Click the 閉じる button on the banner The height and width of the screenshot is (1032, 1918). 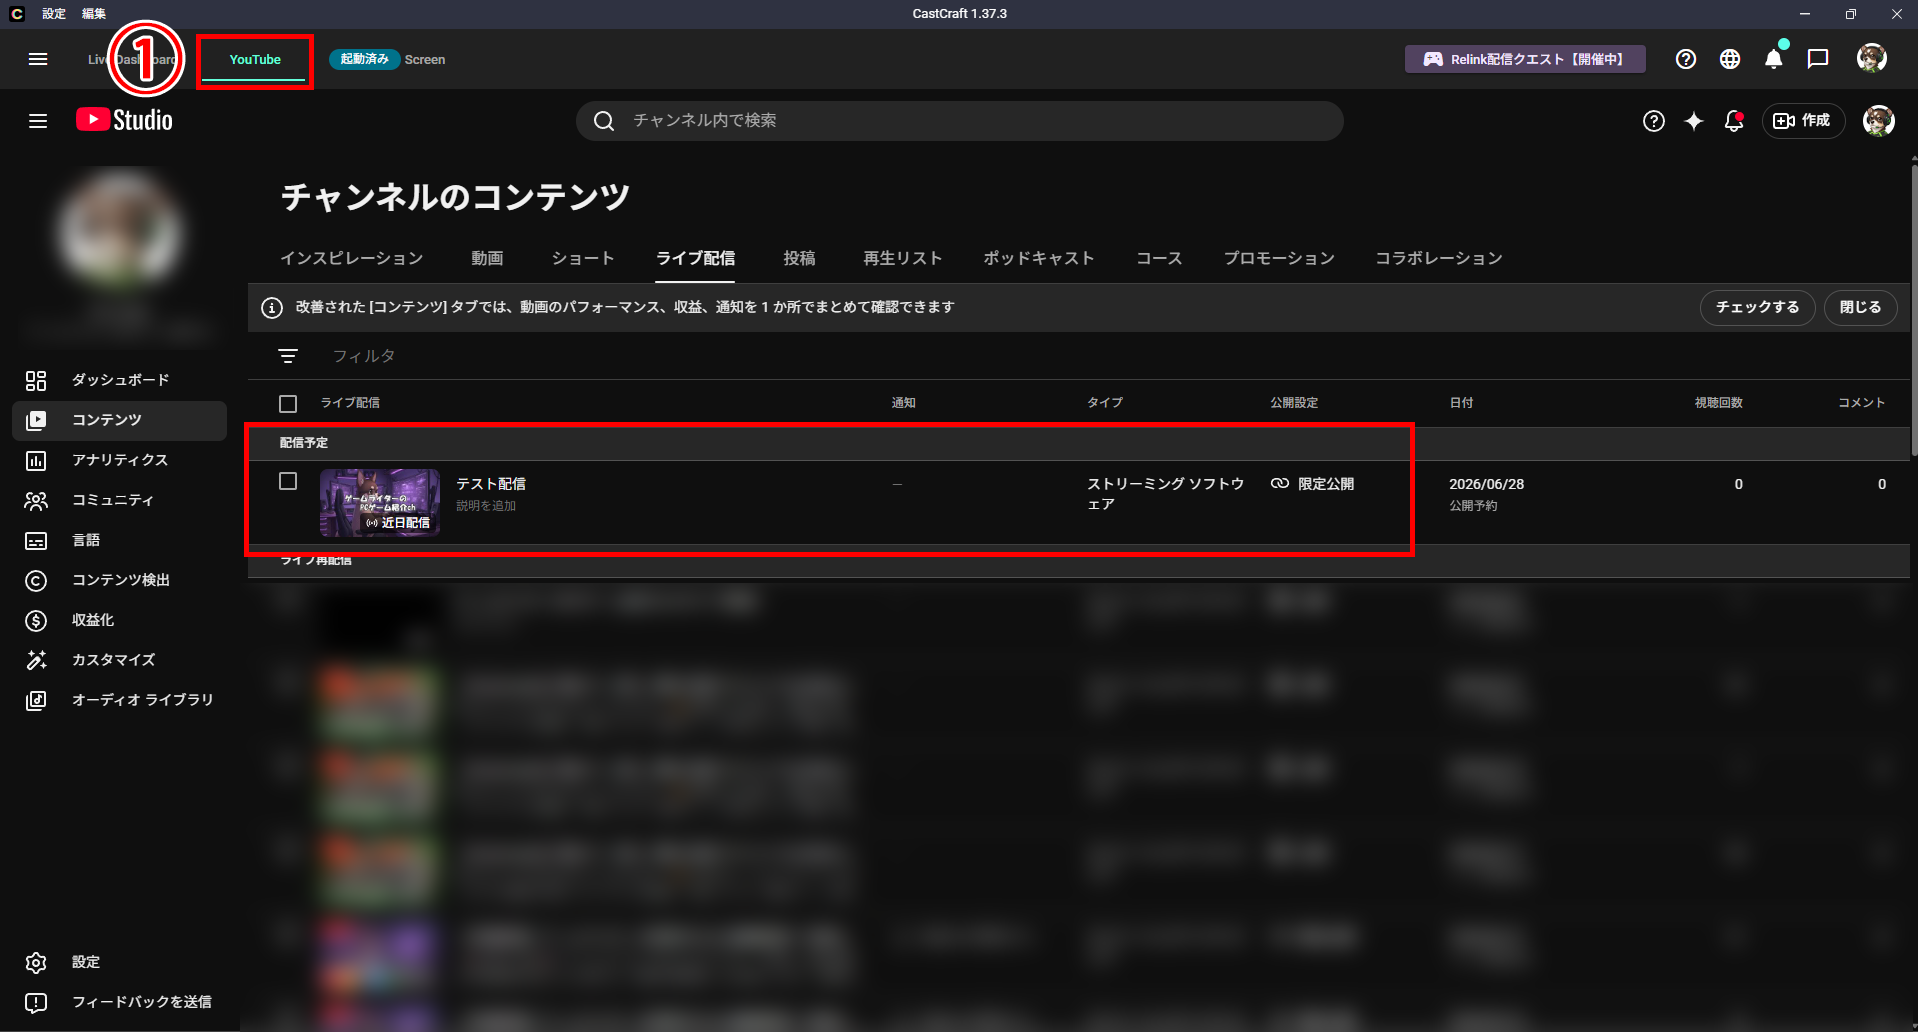(x=1860, y=308)
